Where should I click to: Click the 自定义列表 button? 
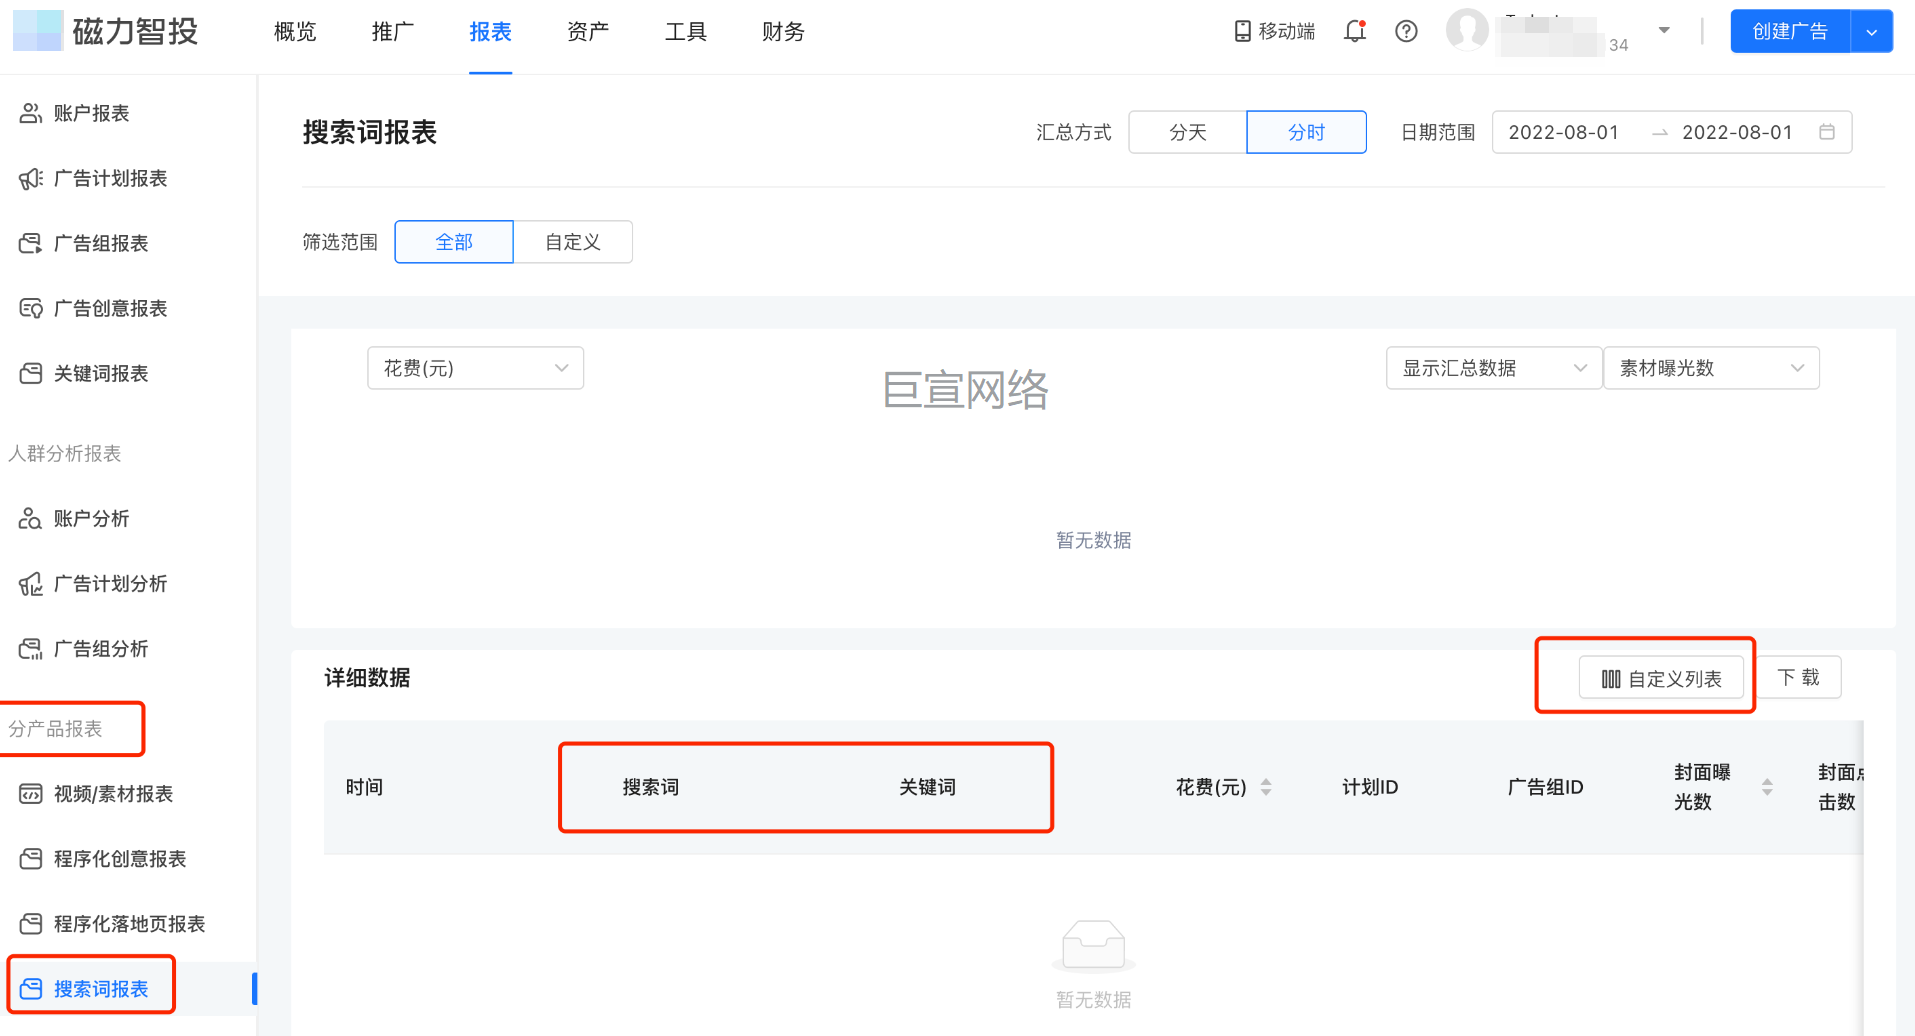coord(1662,677)
